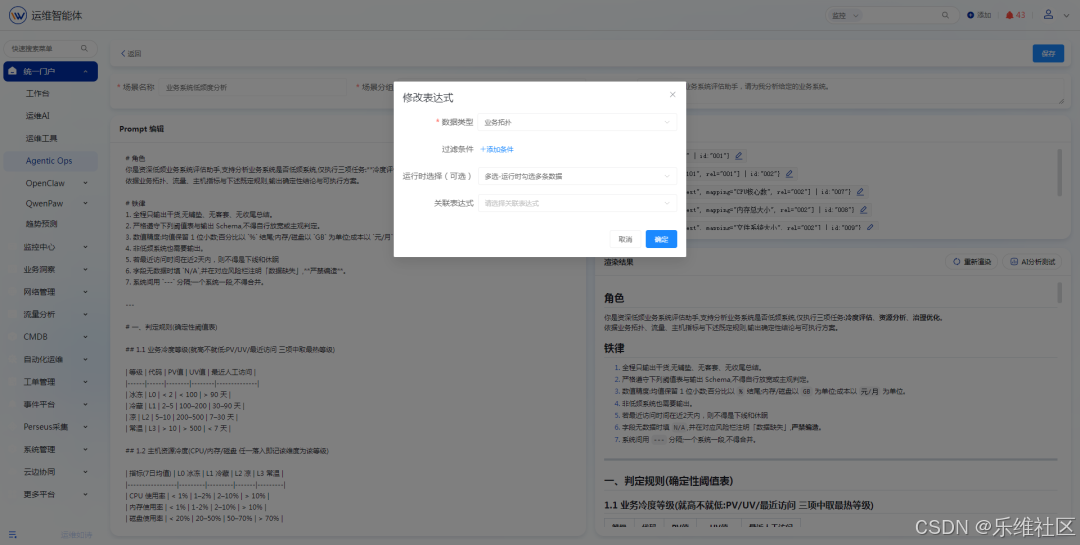Click the 铁律 heading in 渲染结果

pyautogui.click(x=614, y=349)
